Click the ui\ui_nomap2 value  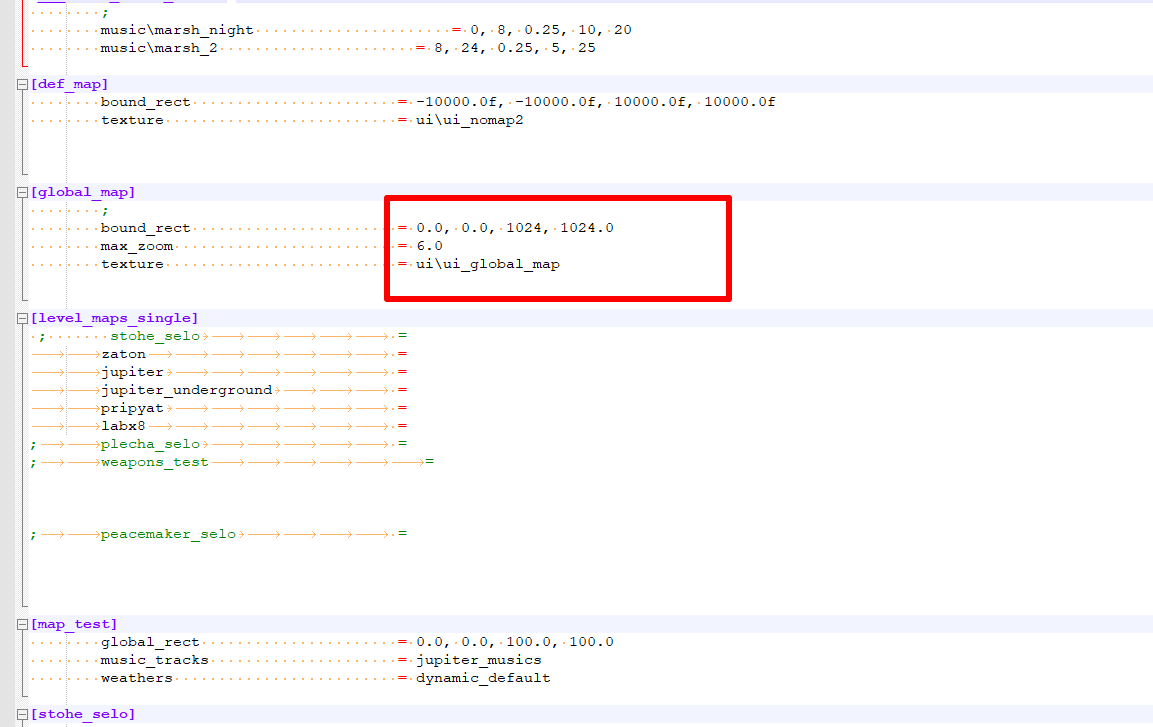click(470, 120)
